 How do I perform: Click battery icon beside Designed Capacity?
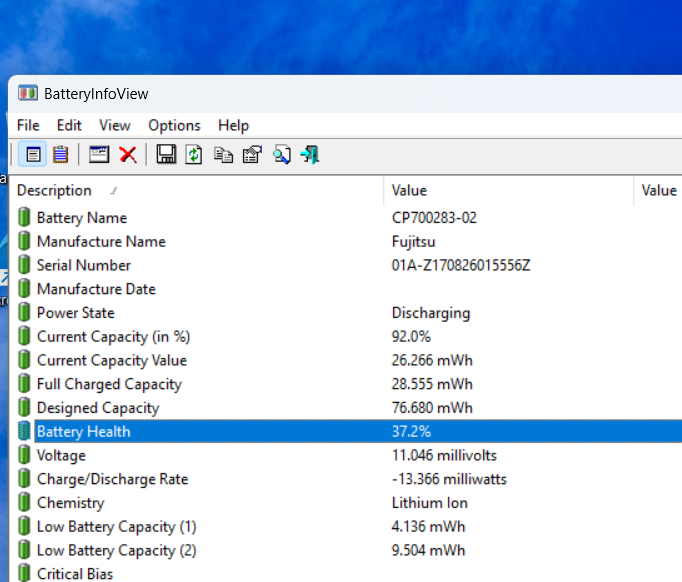24,407
